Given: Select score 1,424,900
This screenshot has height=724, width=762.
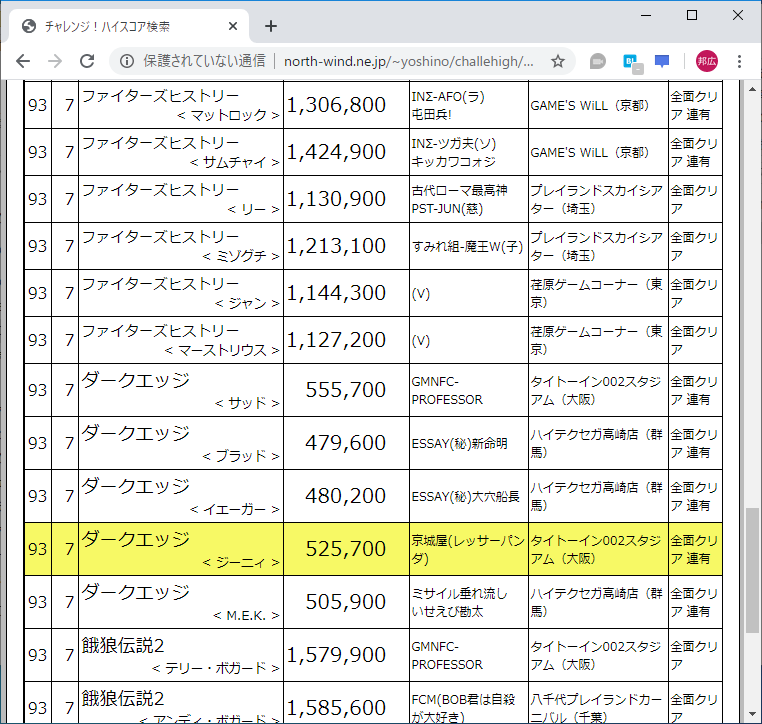Looking at the screenshot, I should pyautogui.click(x=336, y=152).
